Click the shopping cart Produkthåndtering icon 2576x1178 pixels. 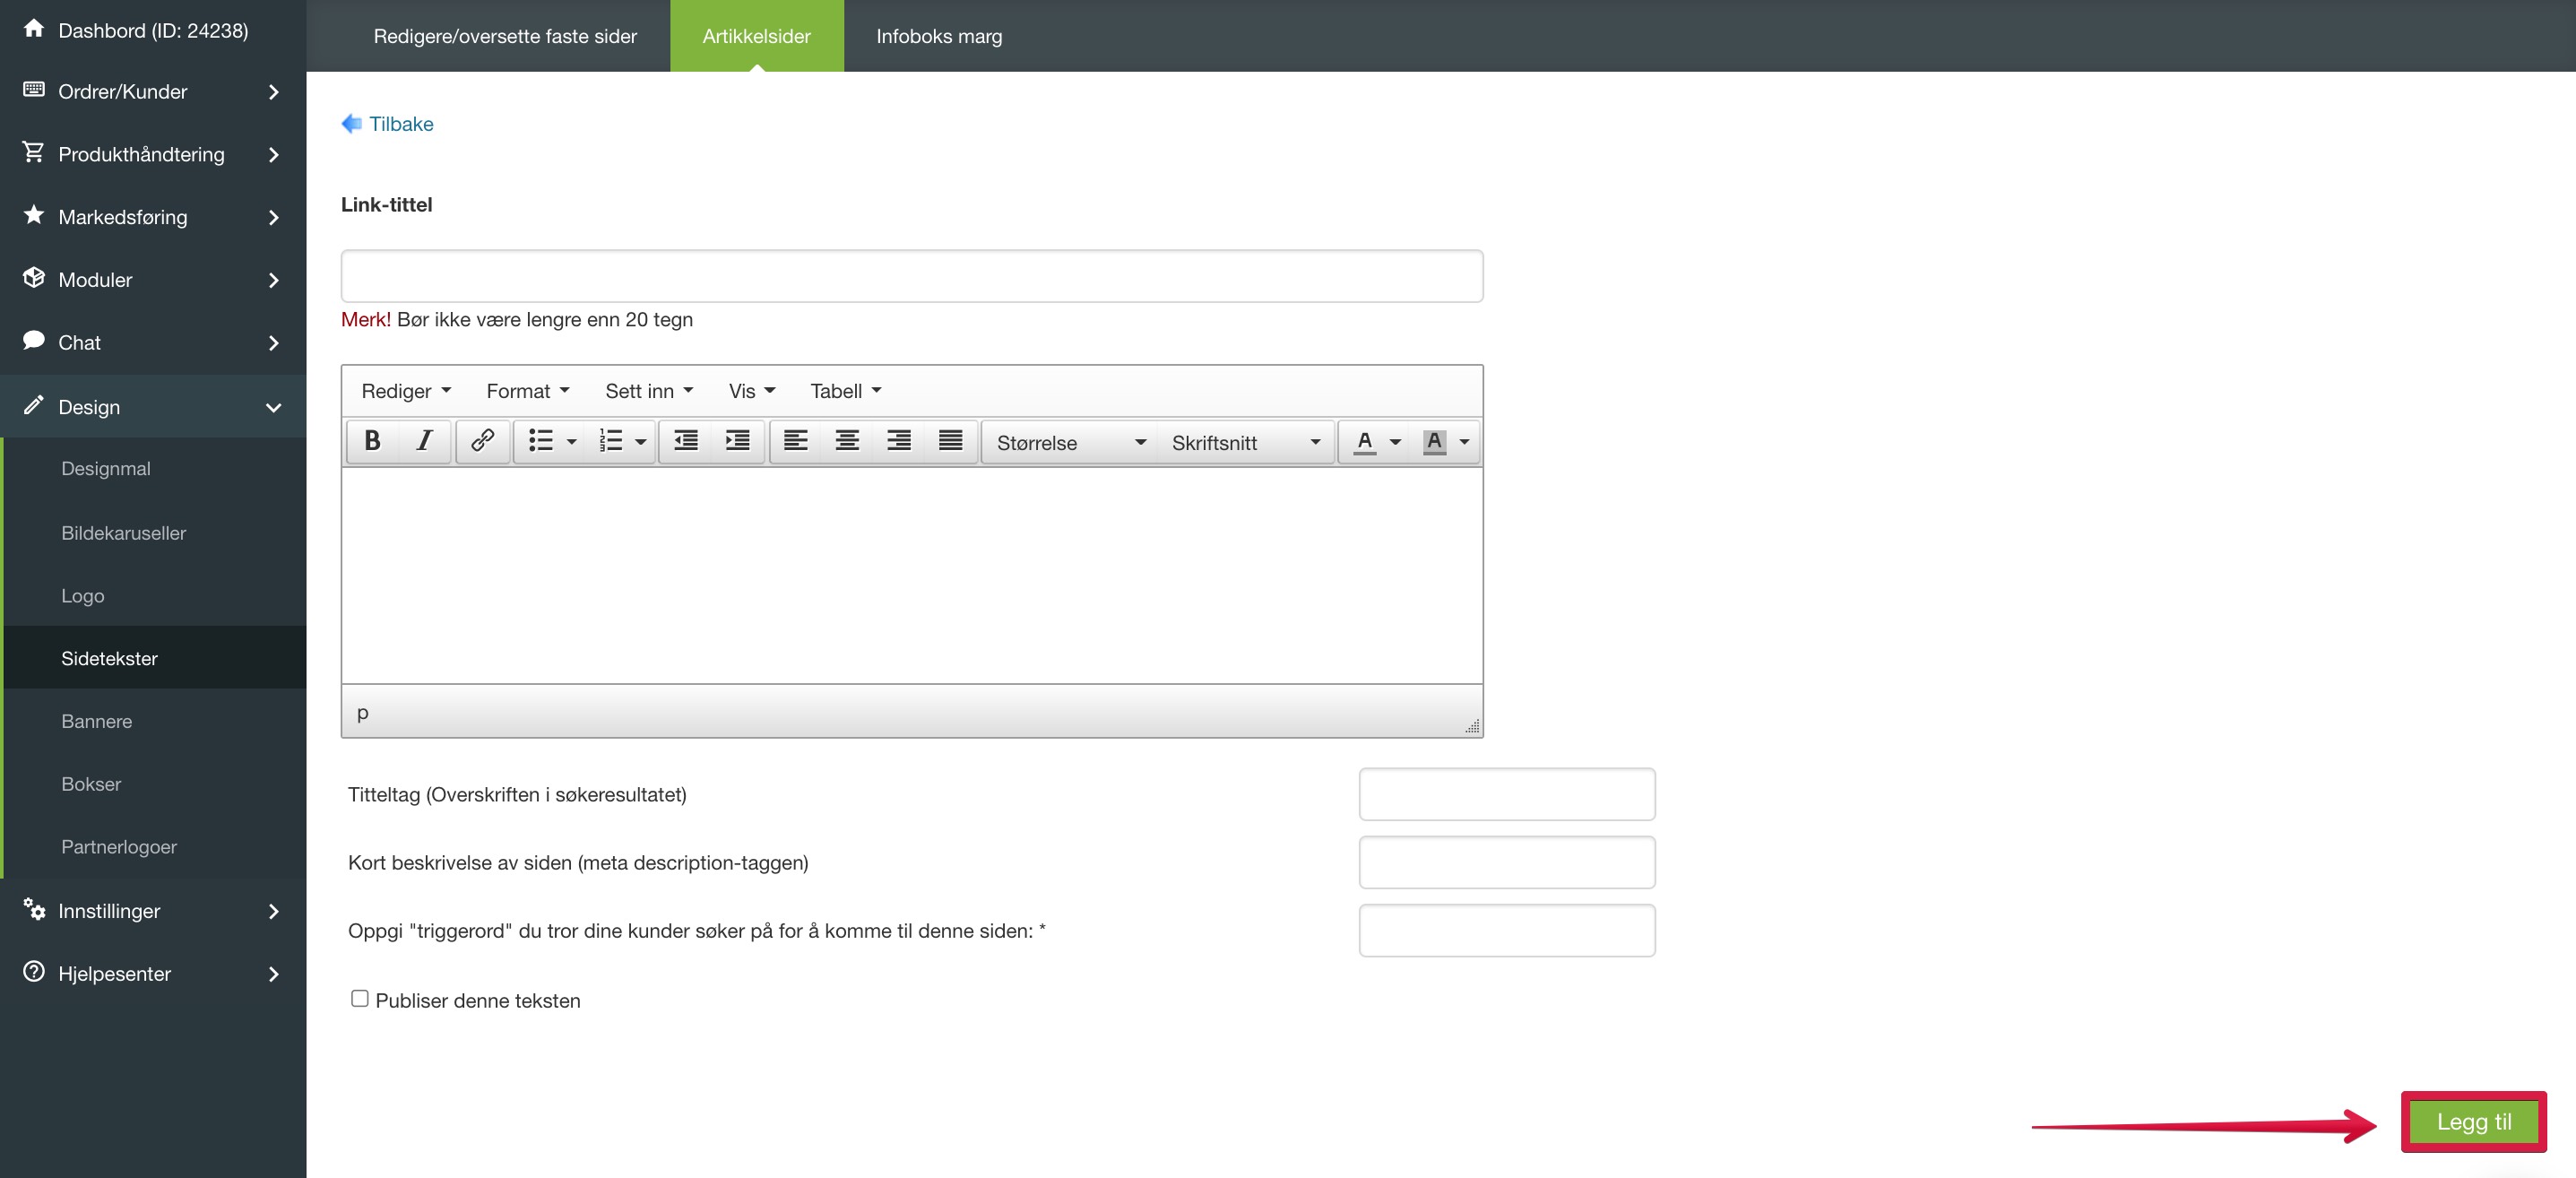33,152
